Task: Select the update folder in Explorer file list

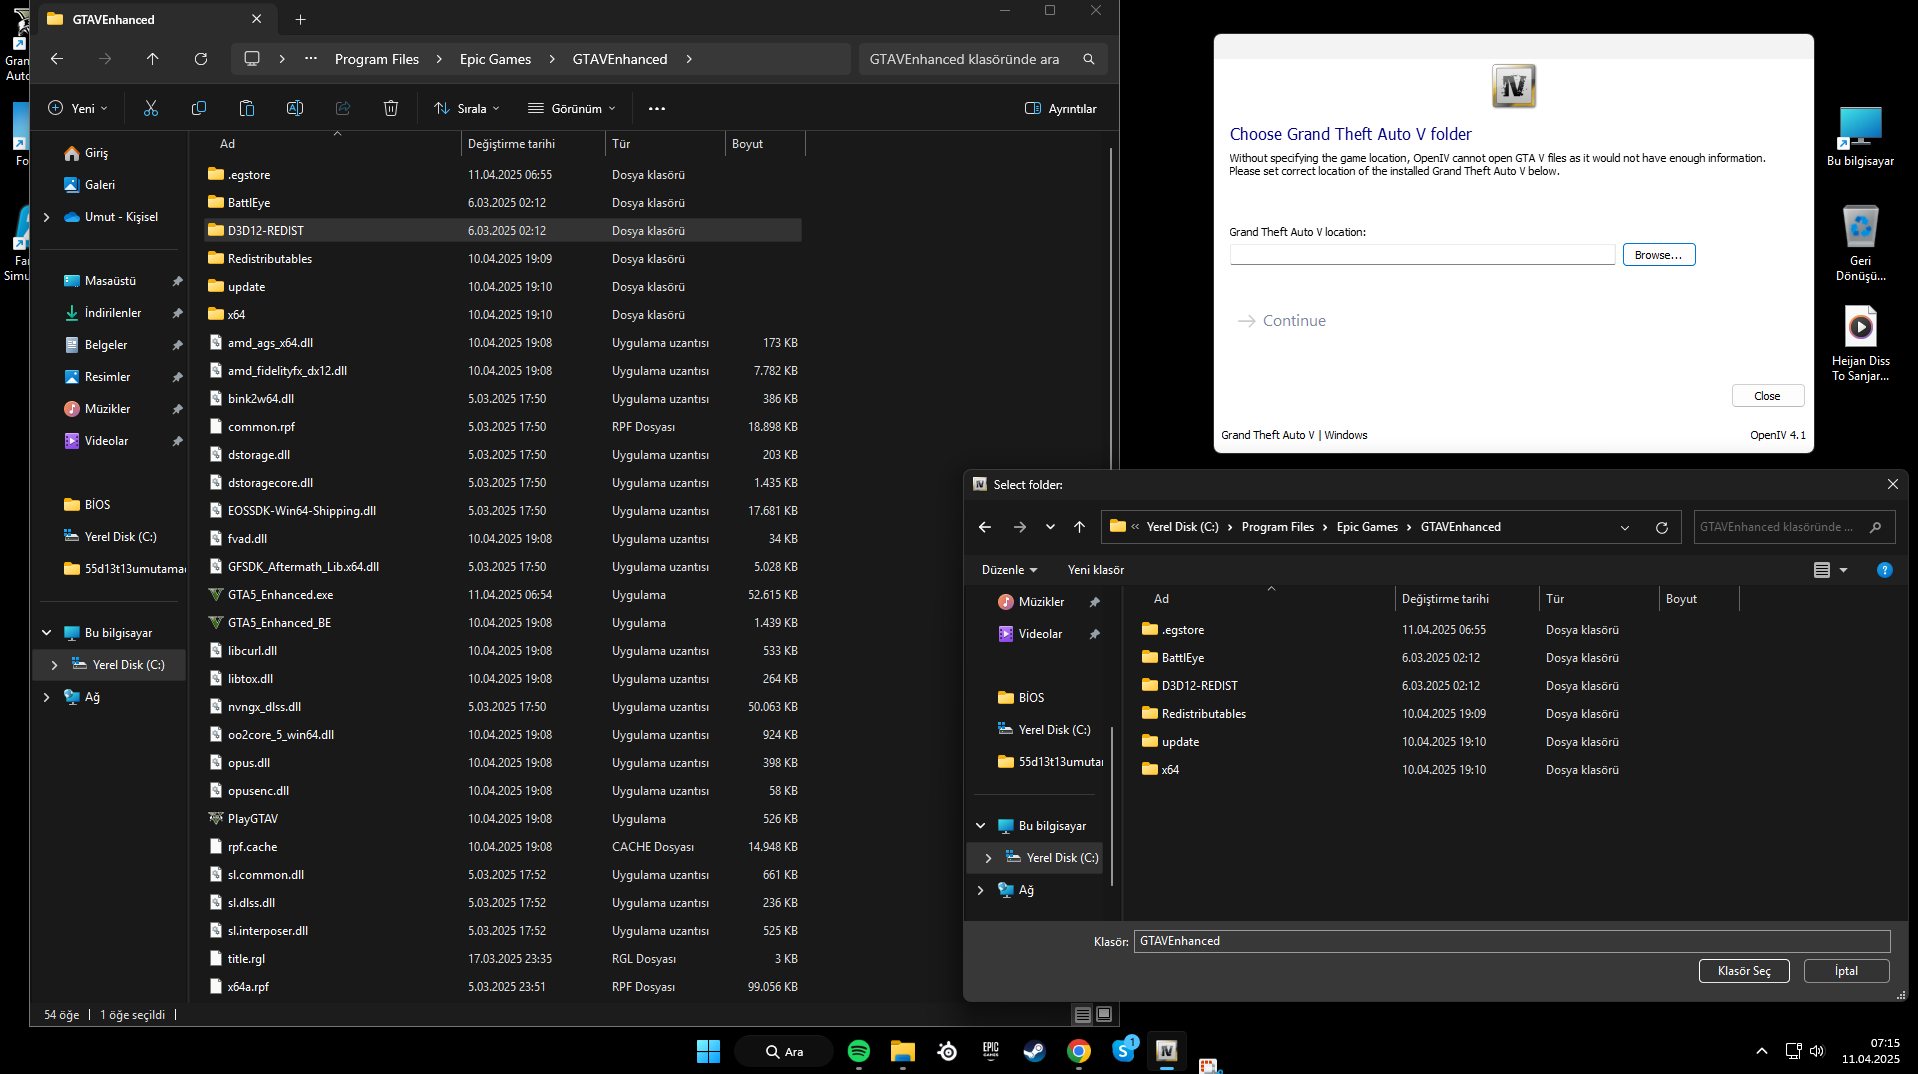Action: [x=246, y=287]
